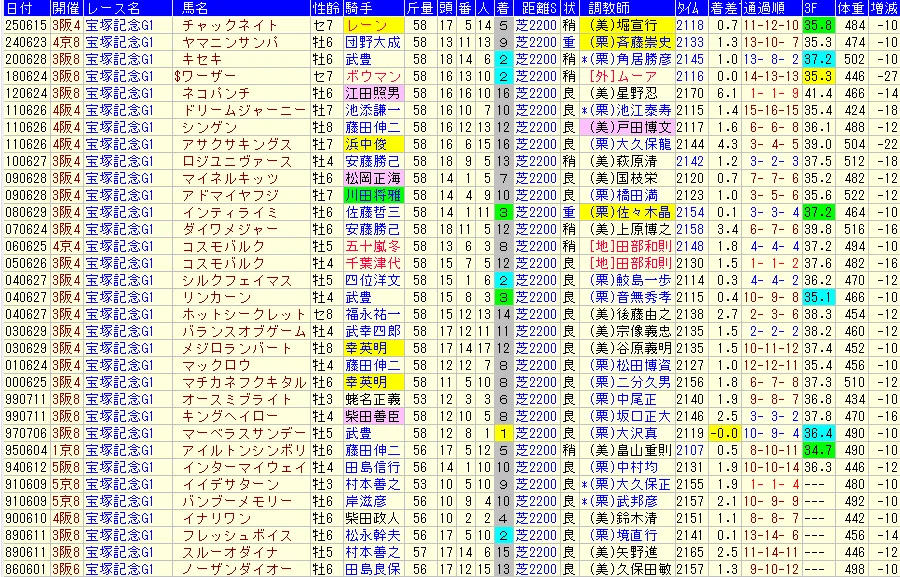Click jockey 四位洋文
The image size is (900, 577).
pos(373,280)
